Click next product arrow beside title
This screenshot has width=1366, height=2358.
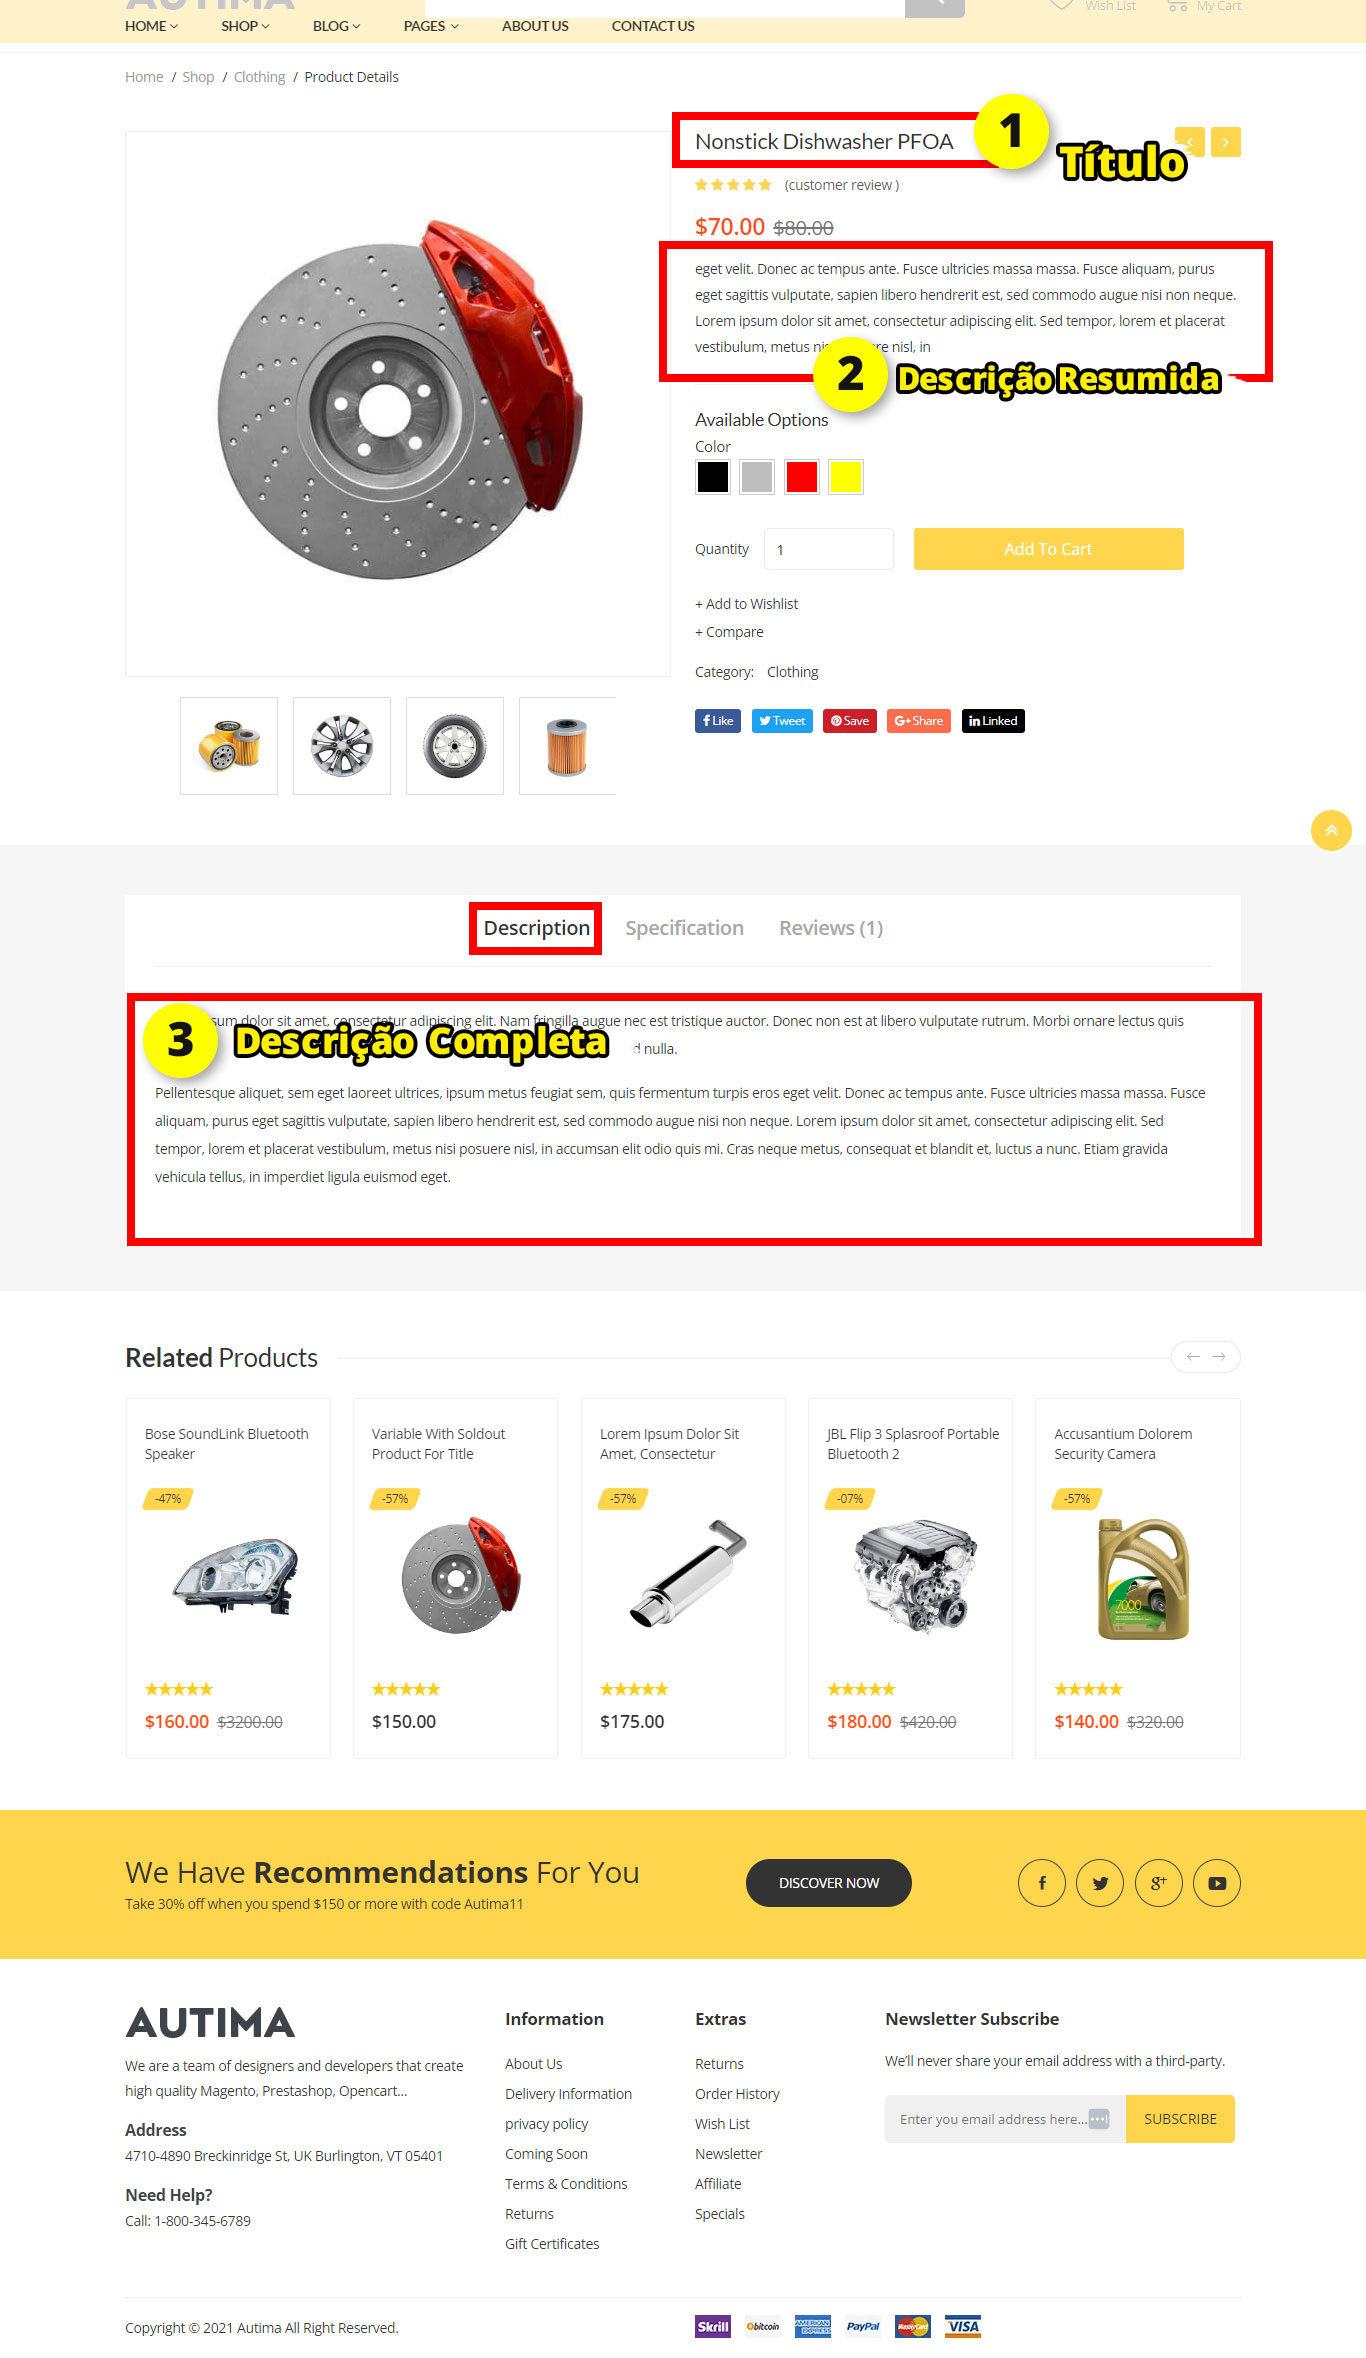pos(1226,142)
